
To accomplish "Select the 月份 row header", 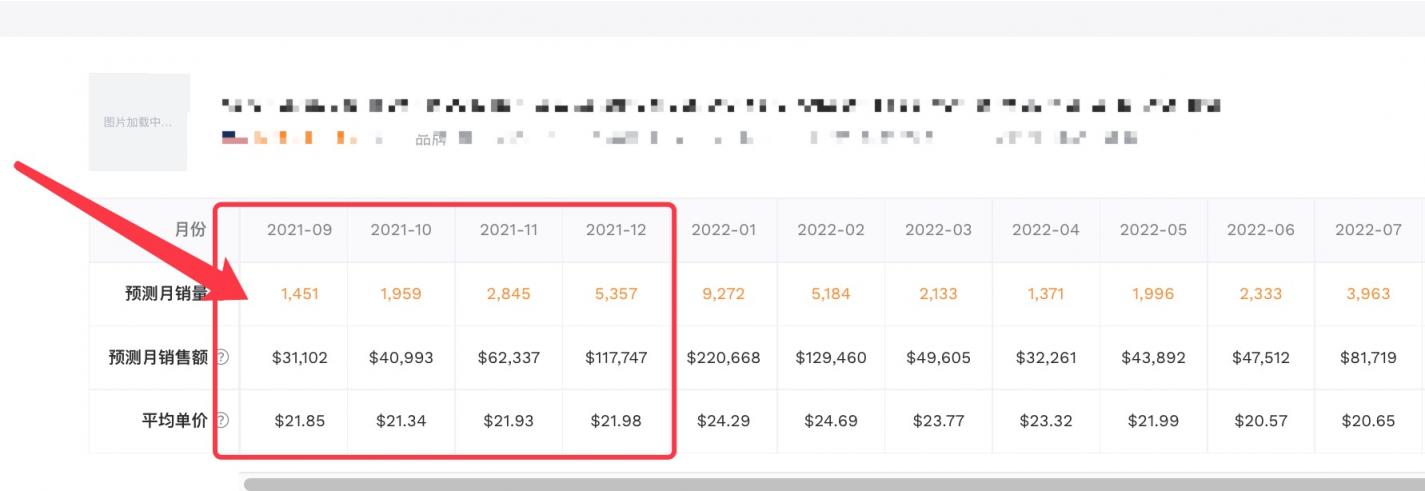I will click(190, 230).
